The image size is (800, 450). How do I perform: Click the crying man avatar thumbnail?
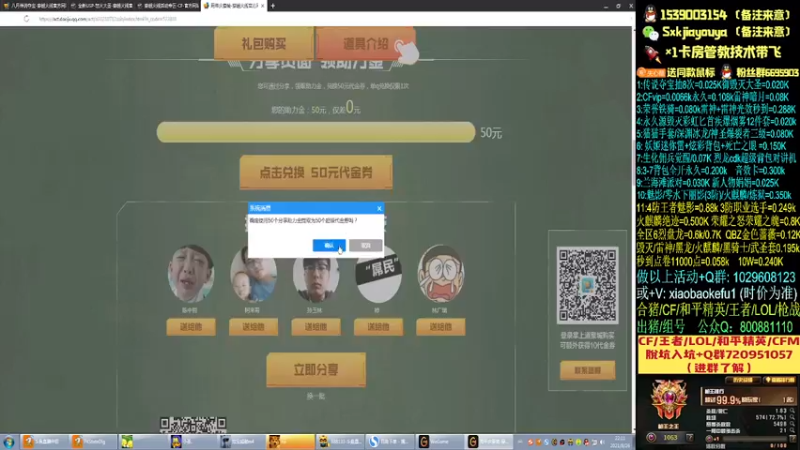click(x=191, y=274)
